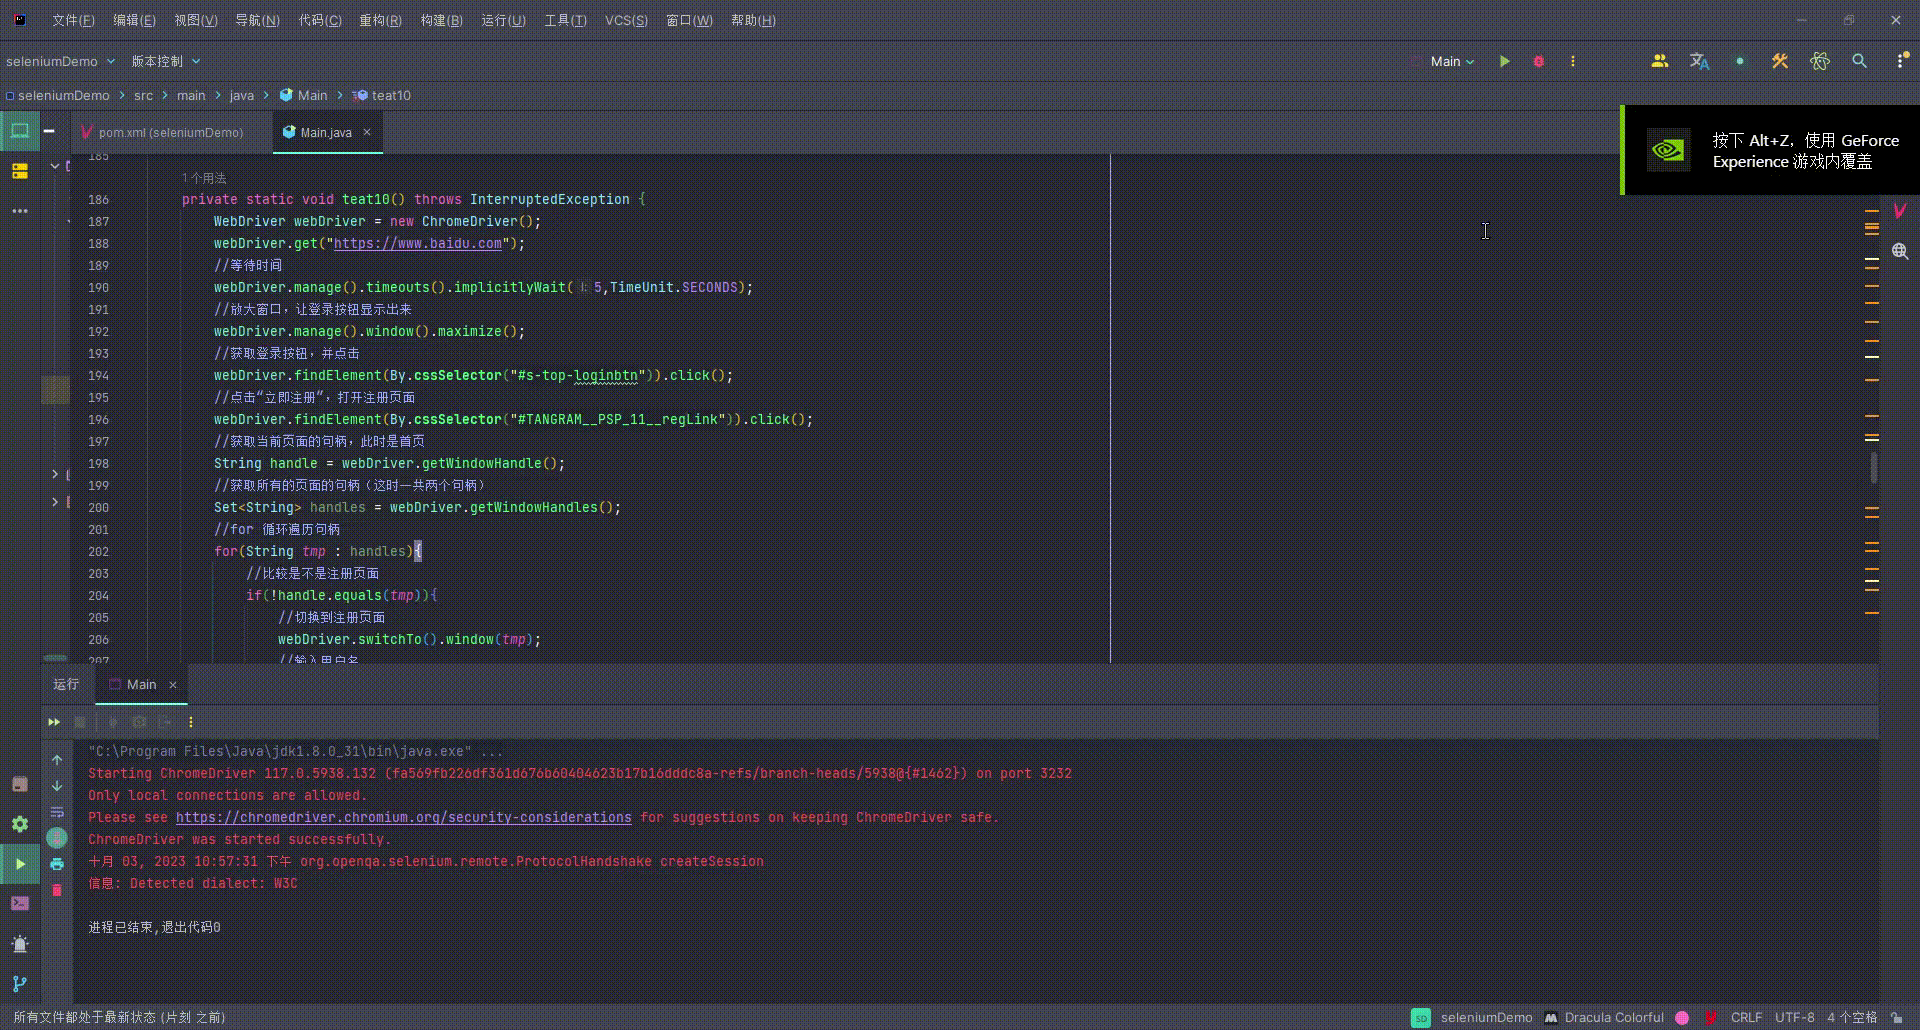Open the Terminal tool window icon
This screenshot has width=1920, height=1030.
pos(20,903)
